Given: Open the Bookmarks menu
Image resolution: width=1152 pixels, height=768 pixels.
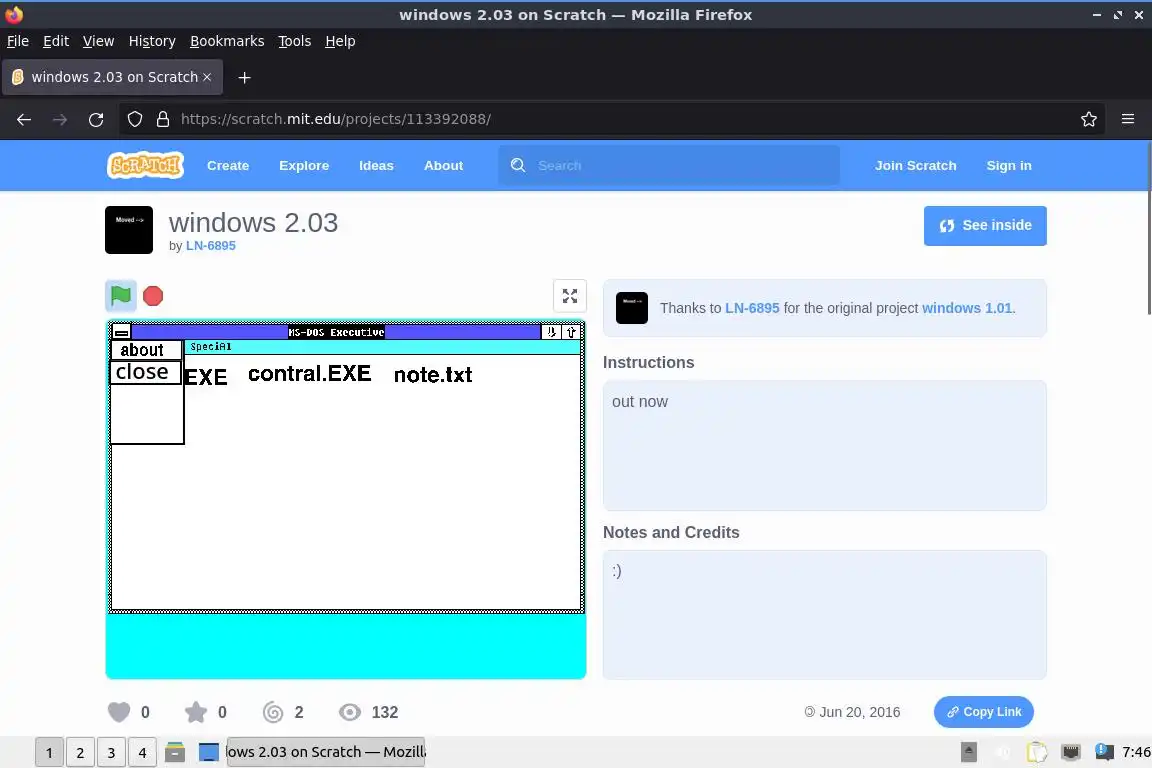Looking at the screenshot, I should (x=227, y=41).
